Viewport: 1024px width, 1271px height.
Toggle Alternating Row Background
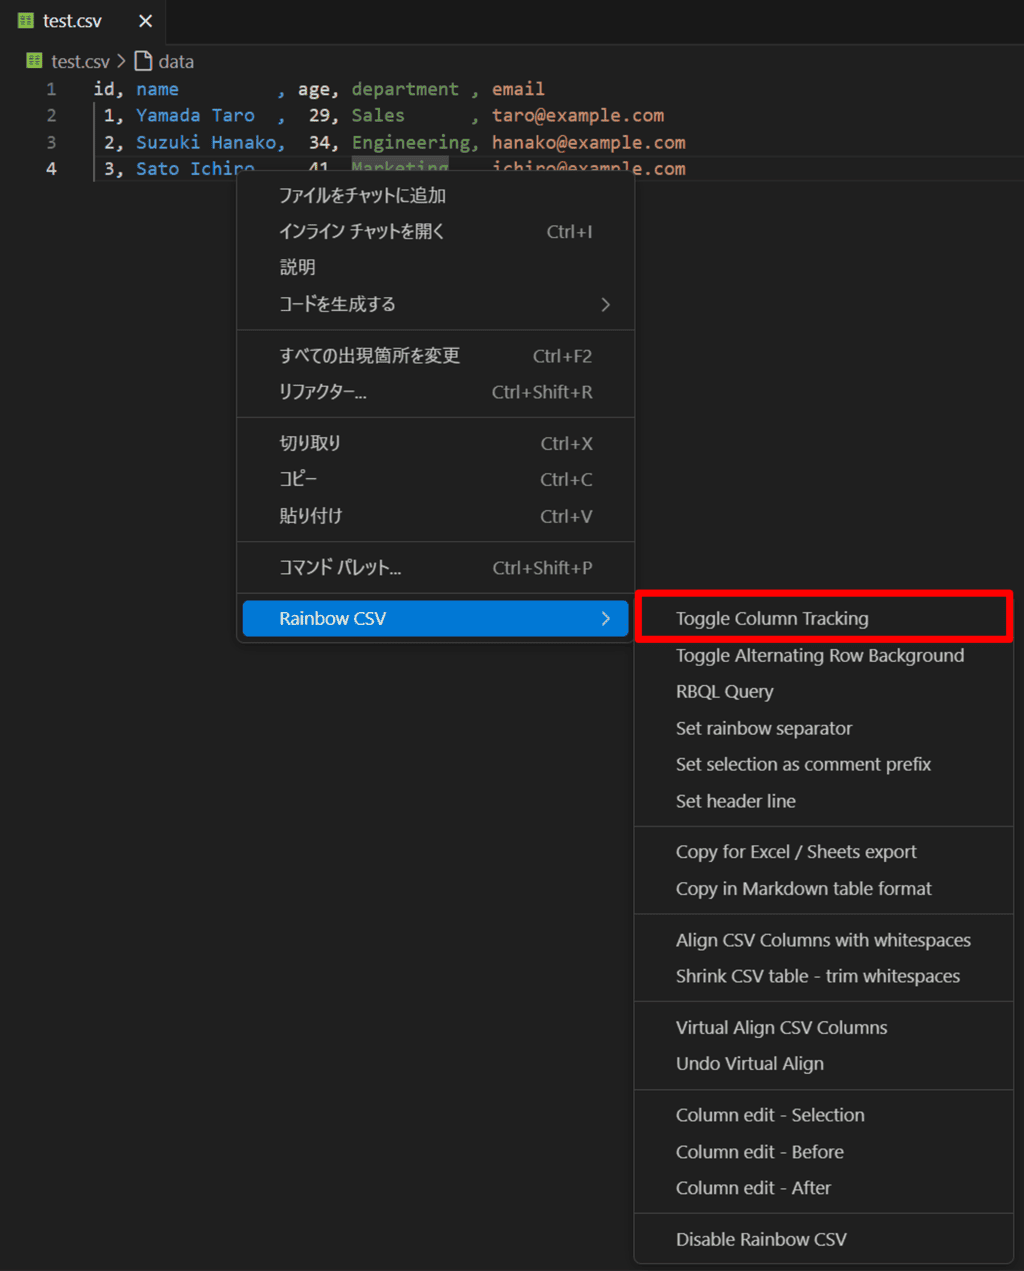pos(819,655)
